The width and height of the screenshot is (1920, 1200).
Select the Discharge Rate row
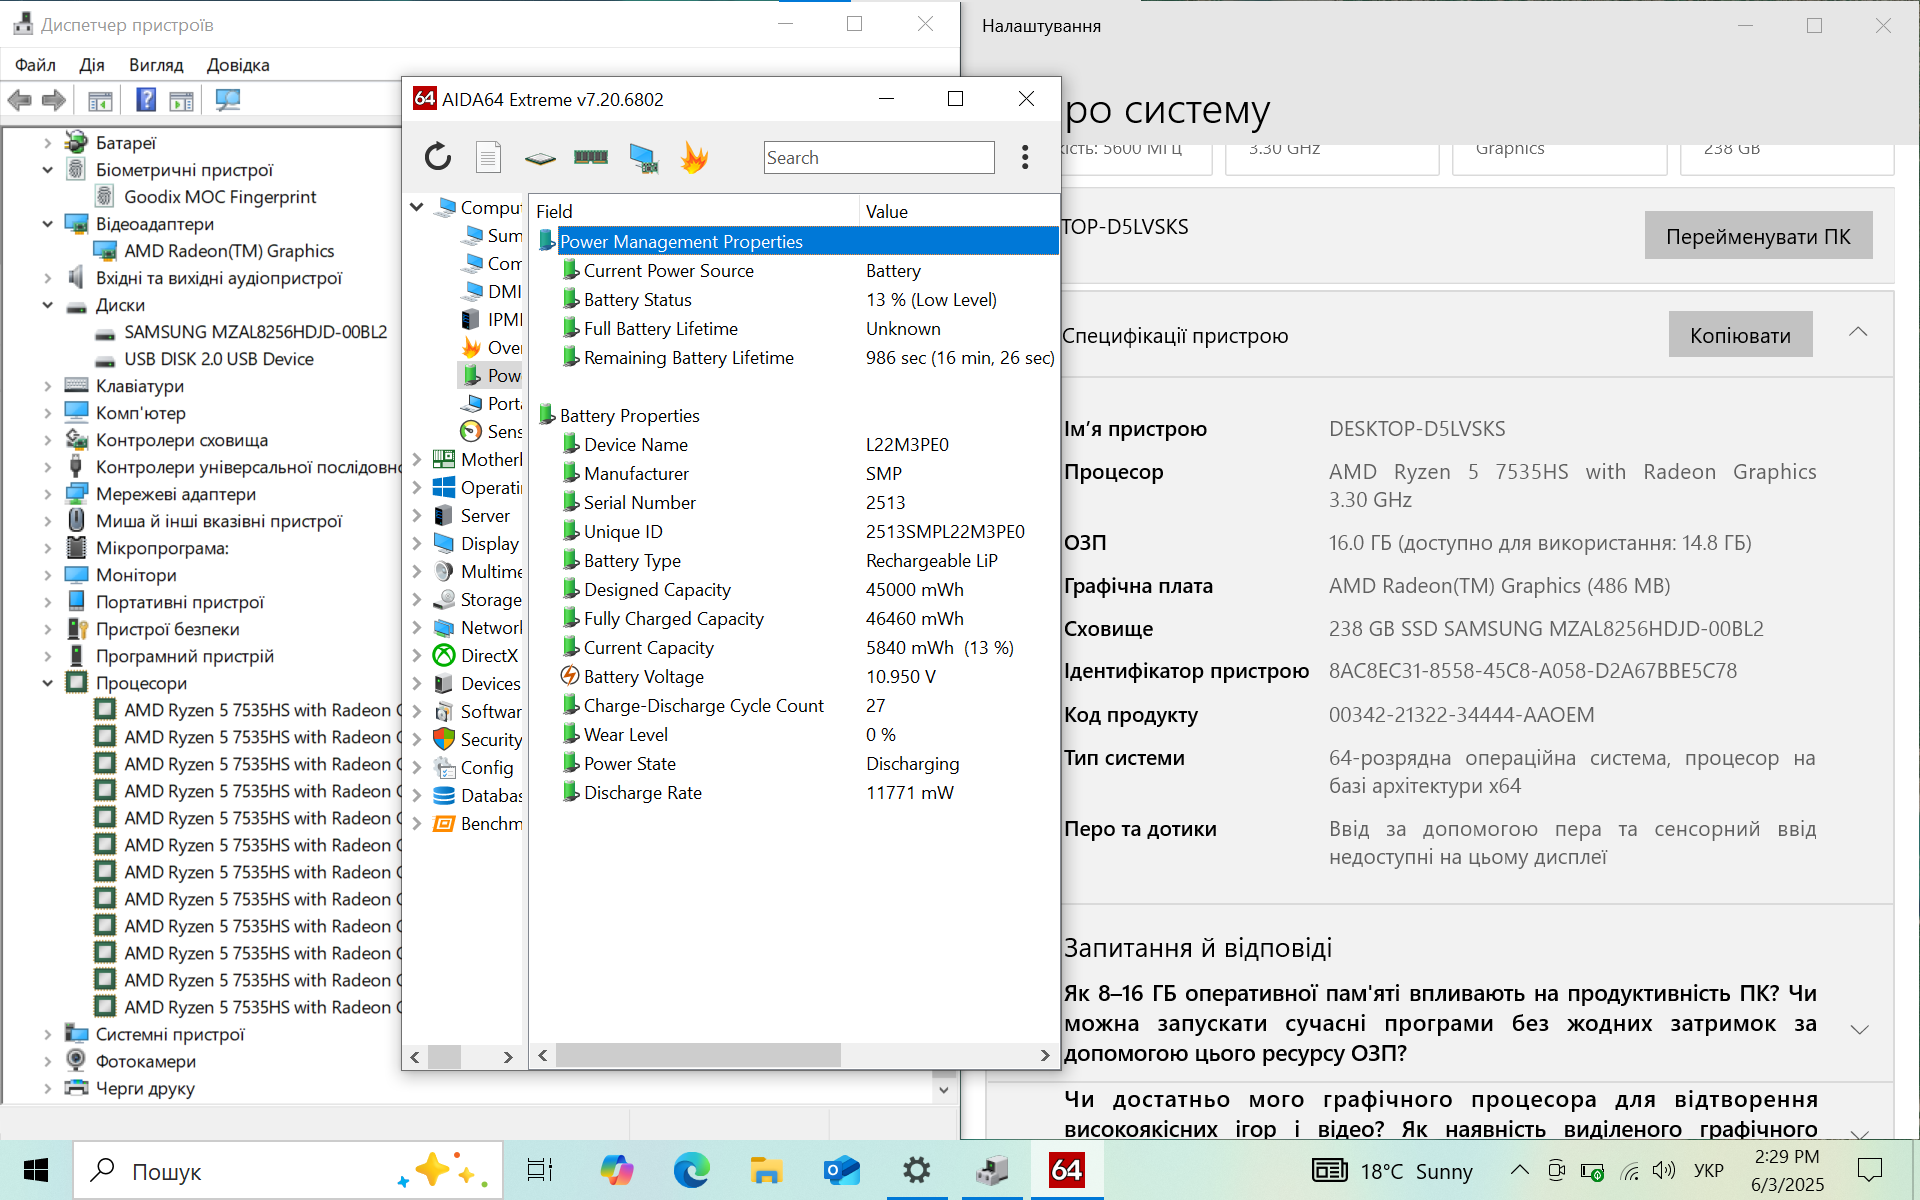[797, 792]
